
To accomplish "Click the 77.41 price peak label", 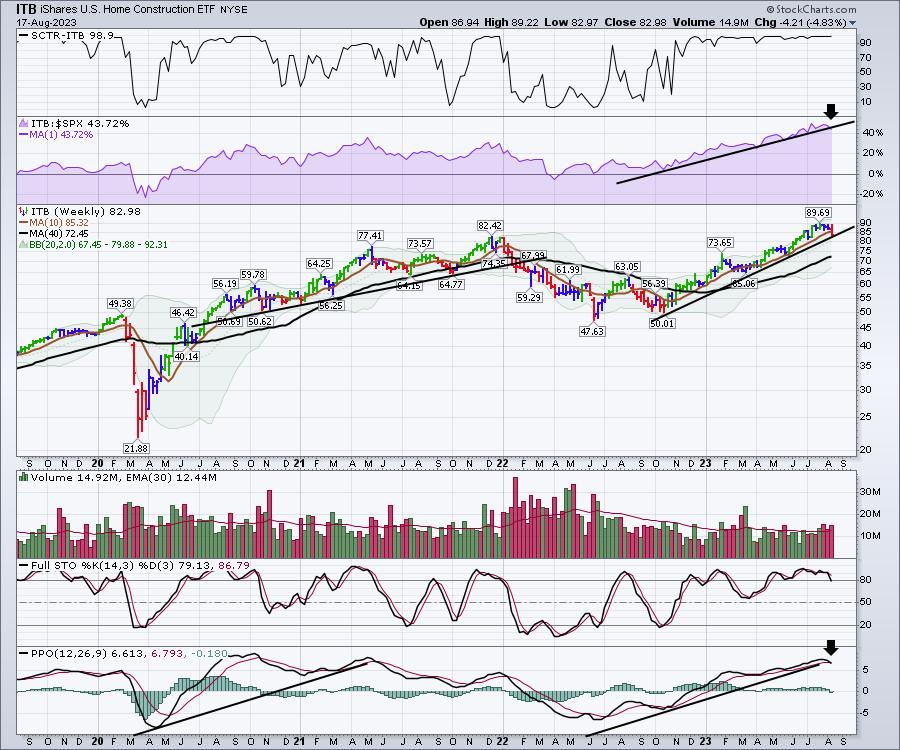I will pos(371,234).
